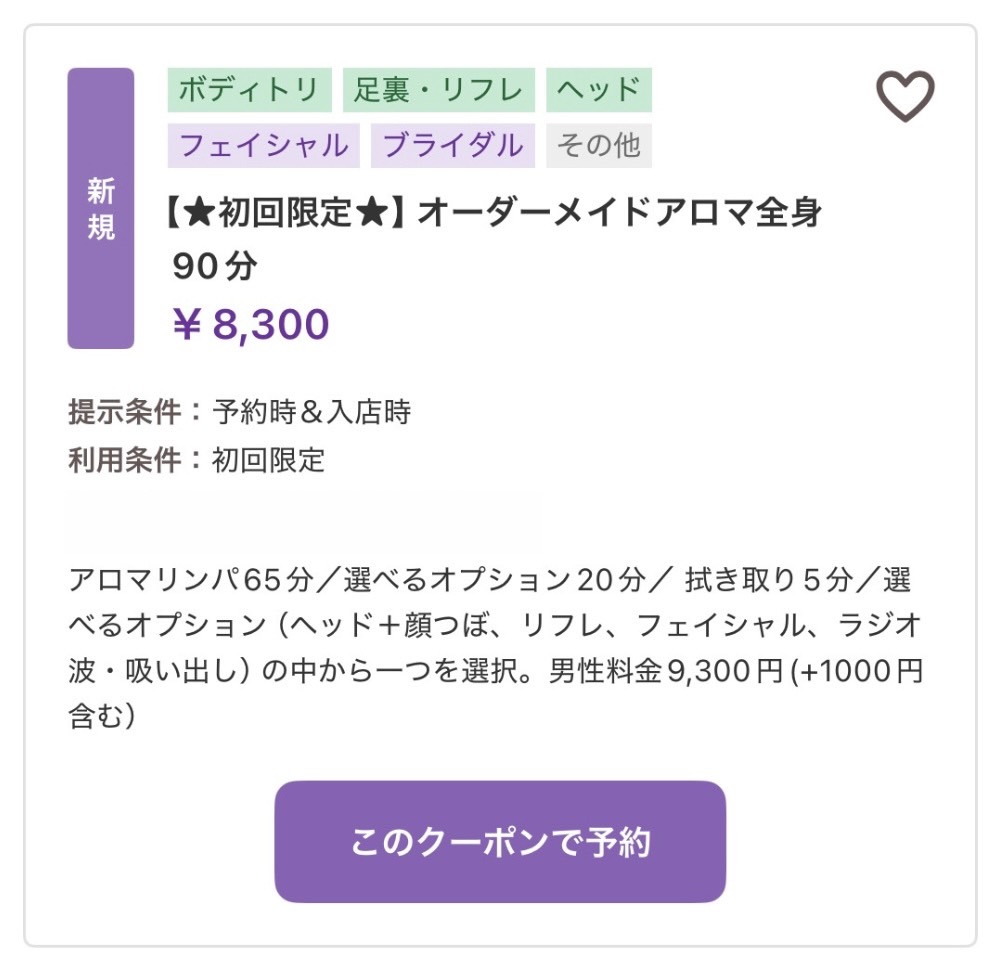Viewport: 1008px width, 962px height.
Task: Click the 含む） final description line
Action: pos(102,716)
